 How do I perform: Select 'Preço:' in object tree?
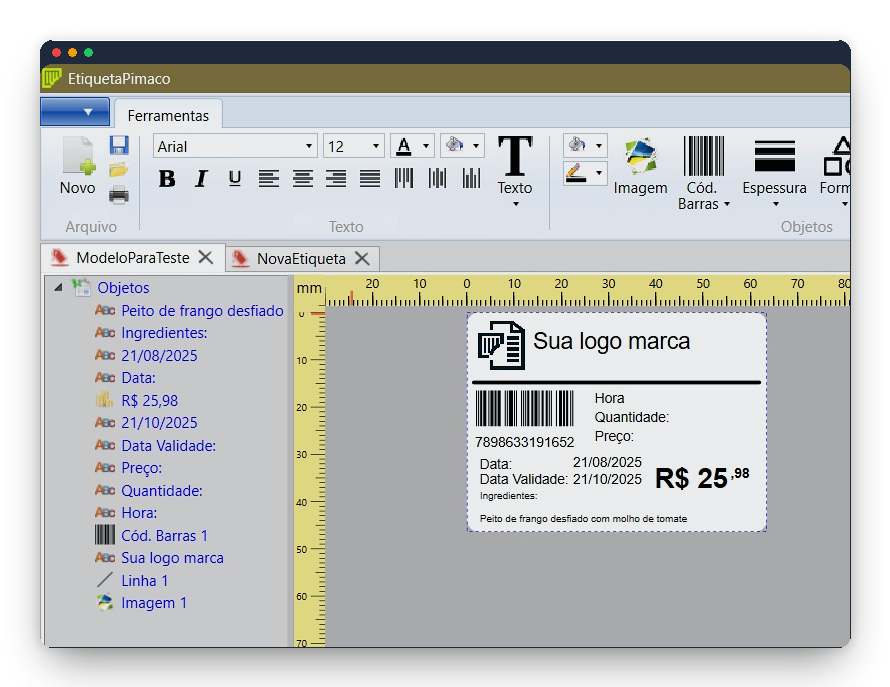coord(141,468)
